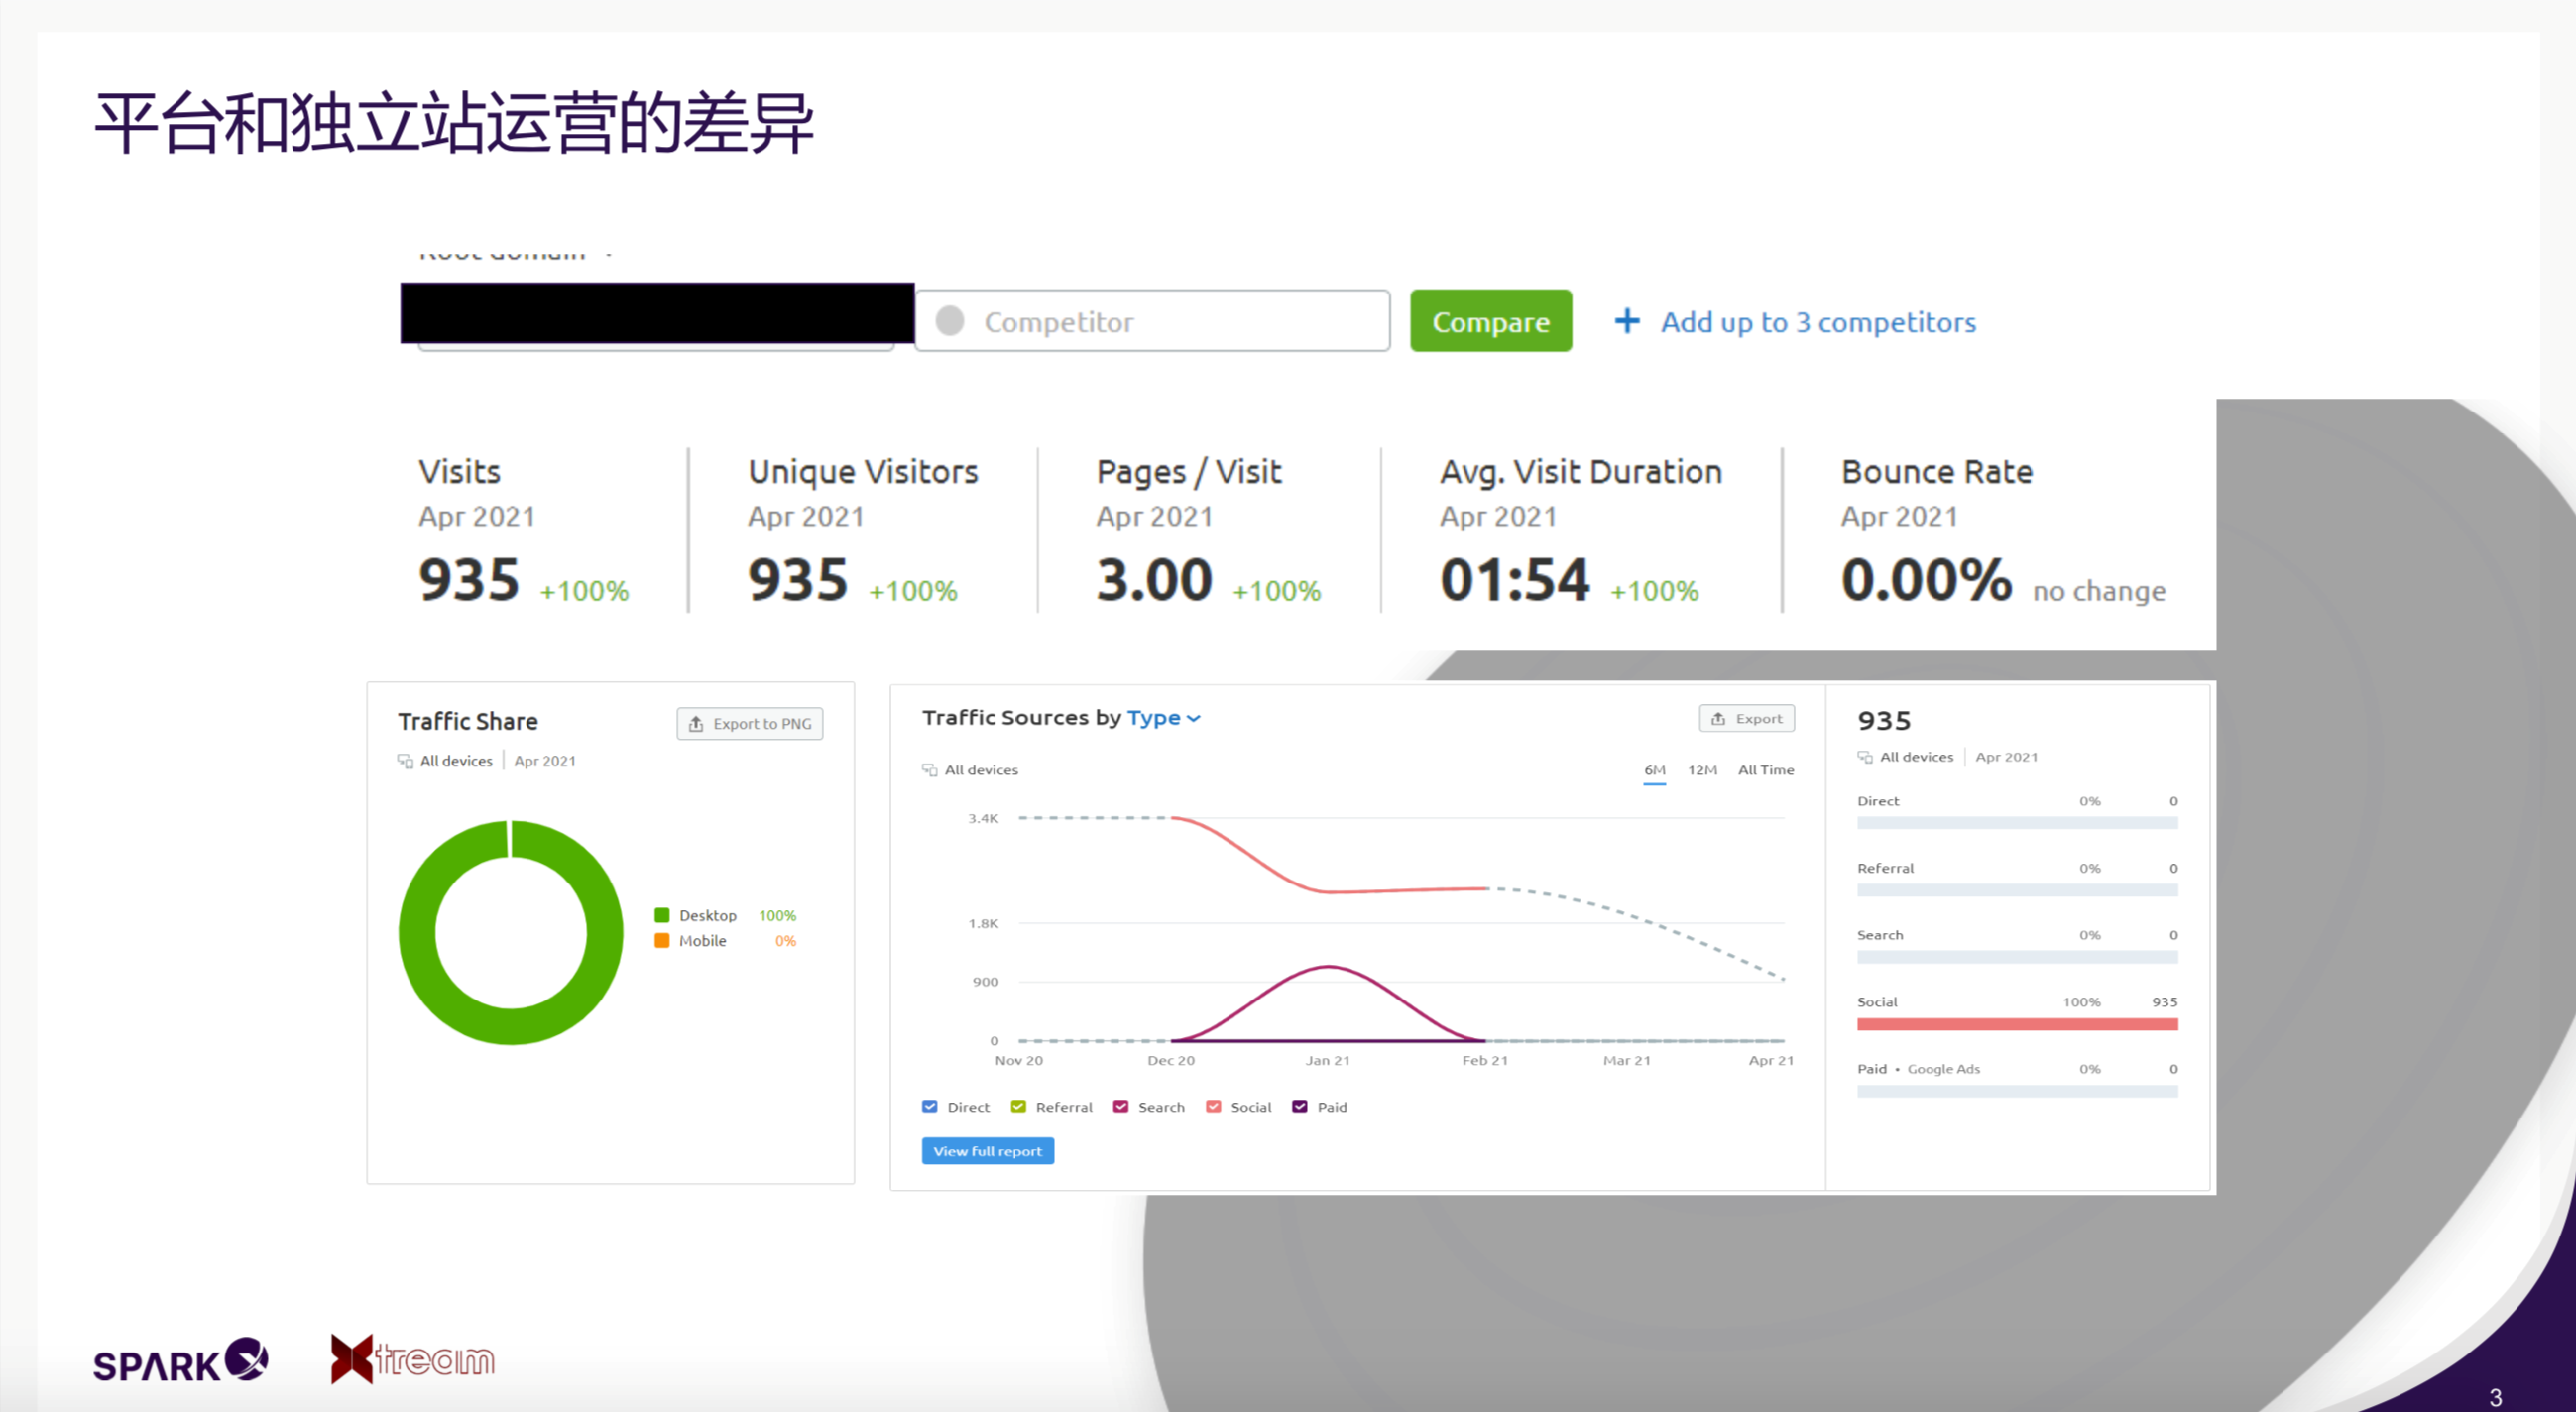Click the Pages / Visit value 3.00
The image size is (2576, 1412).
[x=1154, y=580]
